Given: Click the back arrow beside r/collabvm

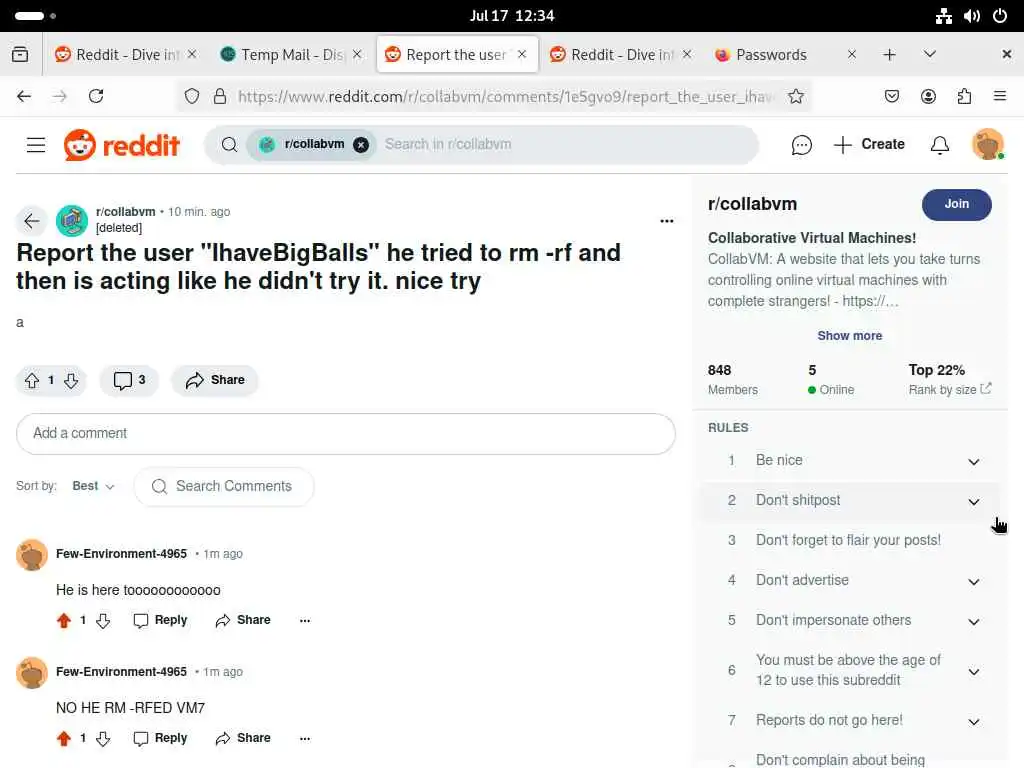Looking at the screenshot, I should [31, 221].
